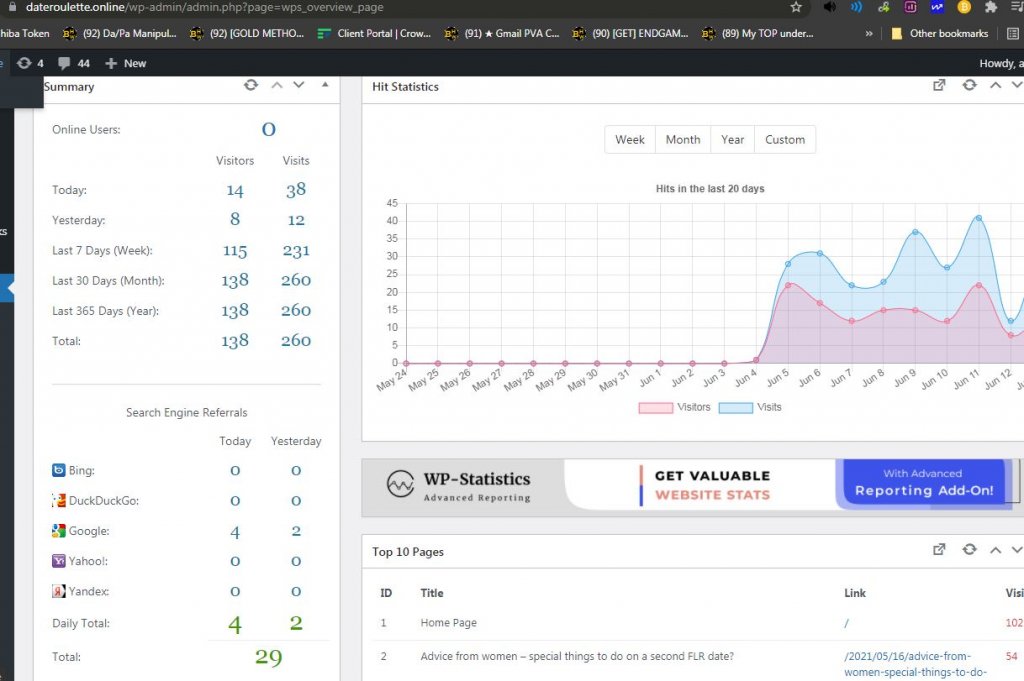Open the Da/Pa Manipul bookmark
Viewport: 1024px width, 681px height.
pyautogui.click(x=120, y=33)
